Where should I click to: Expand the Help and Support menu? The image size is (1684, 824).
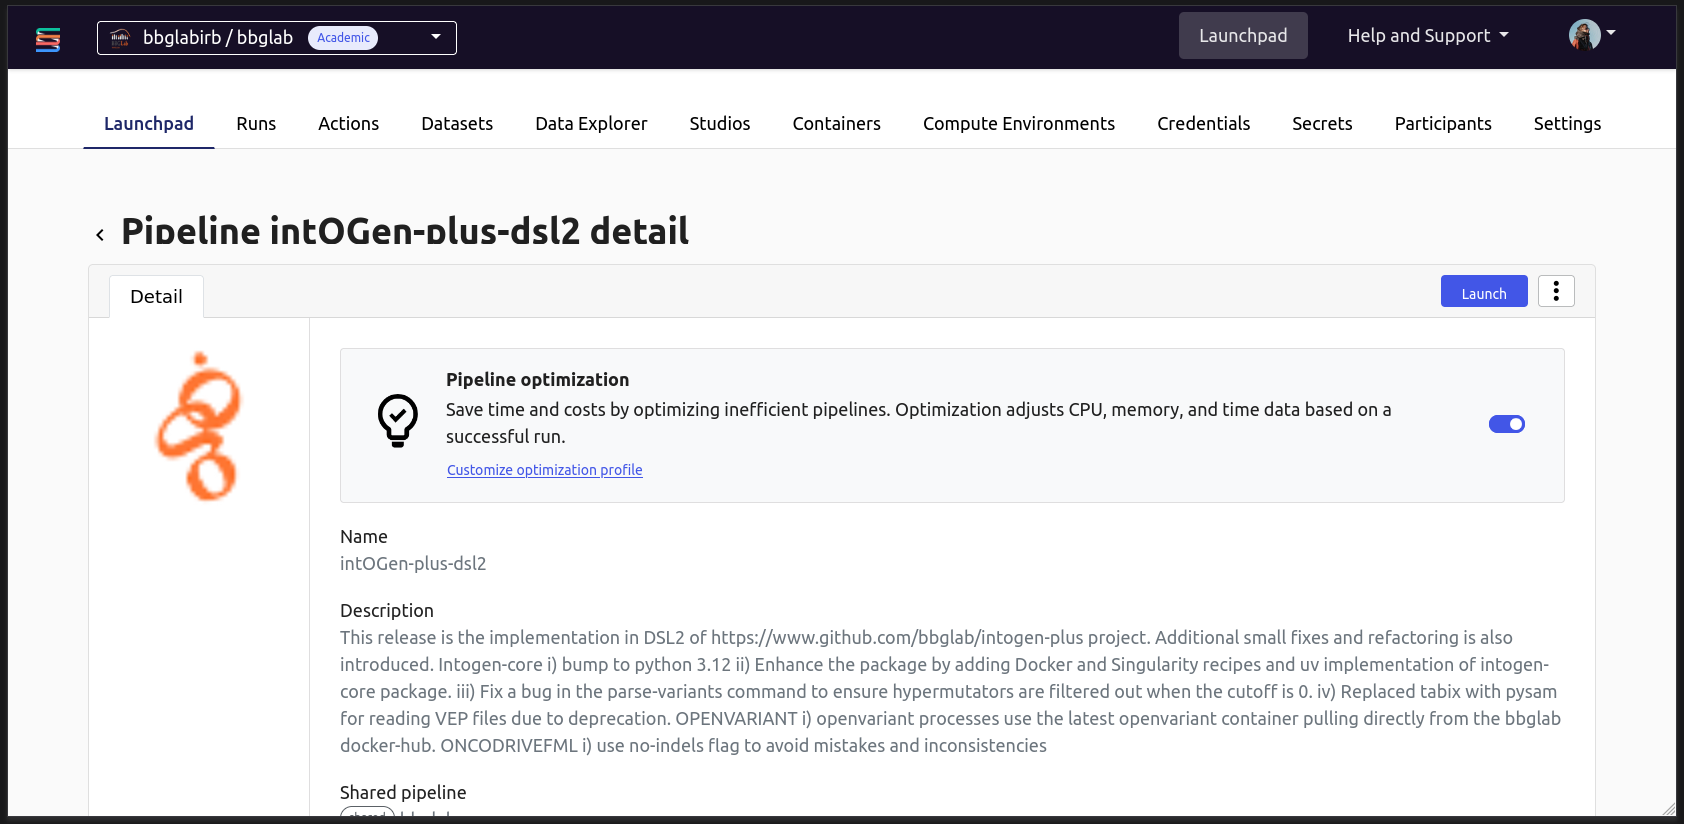click(1428, 36)
